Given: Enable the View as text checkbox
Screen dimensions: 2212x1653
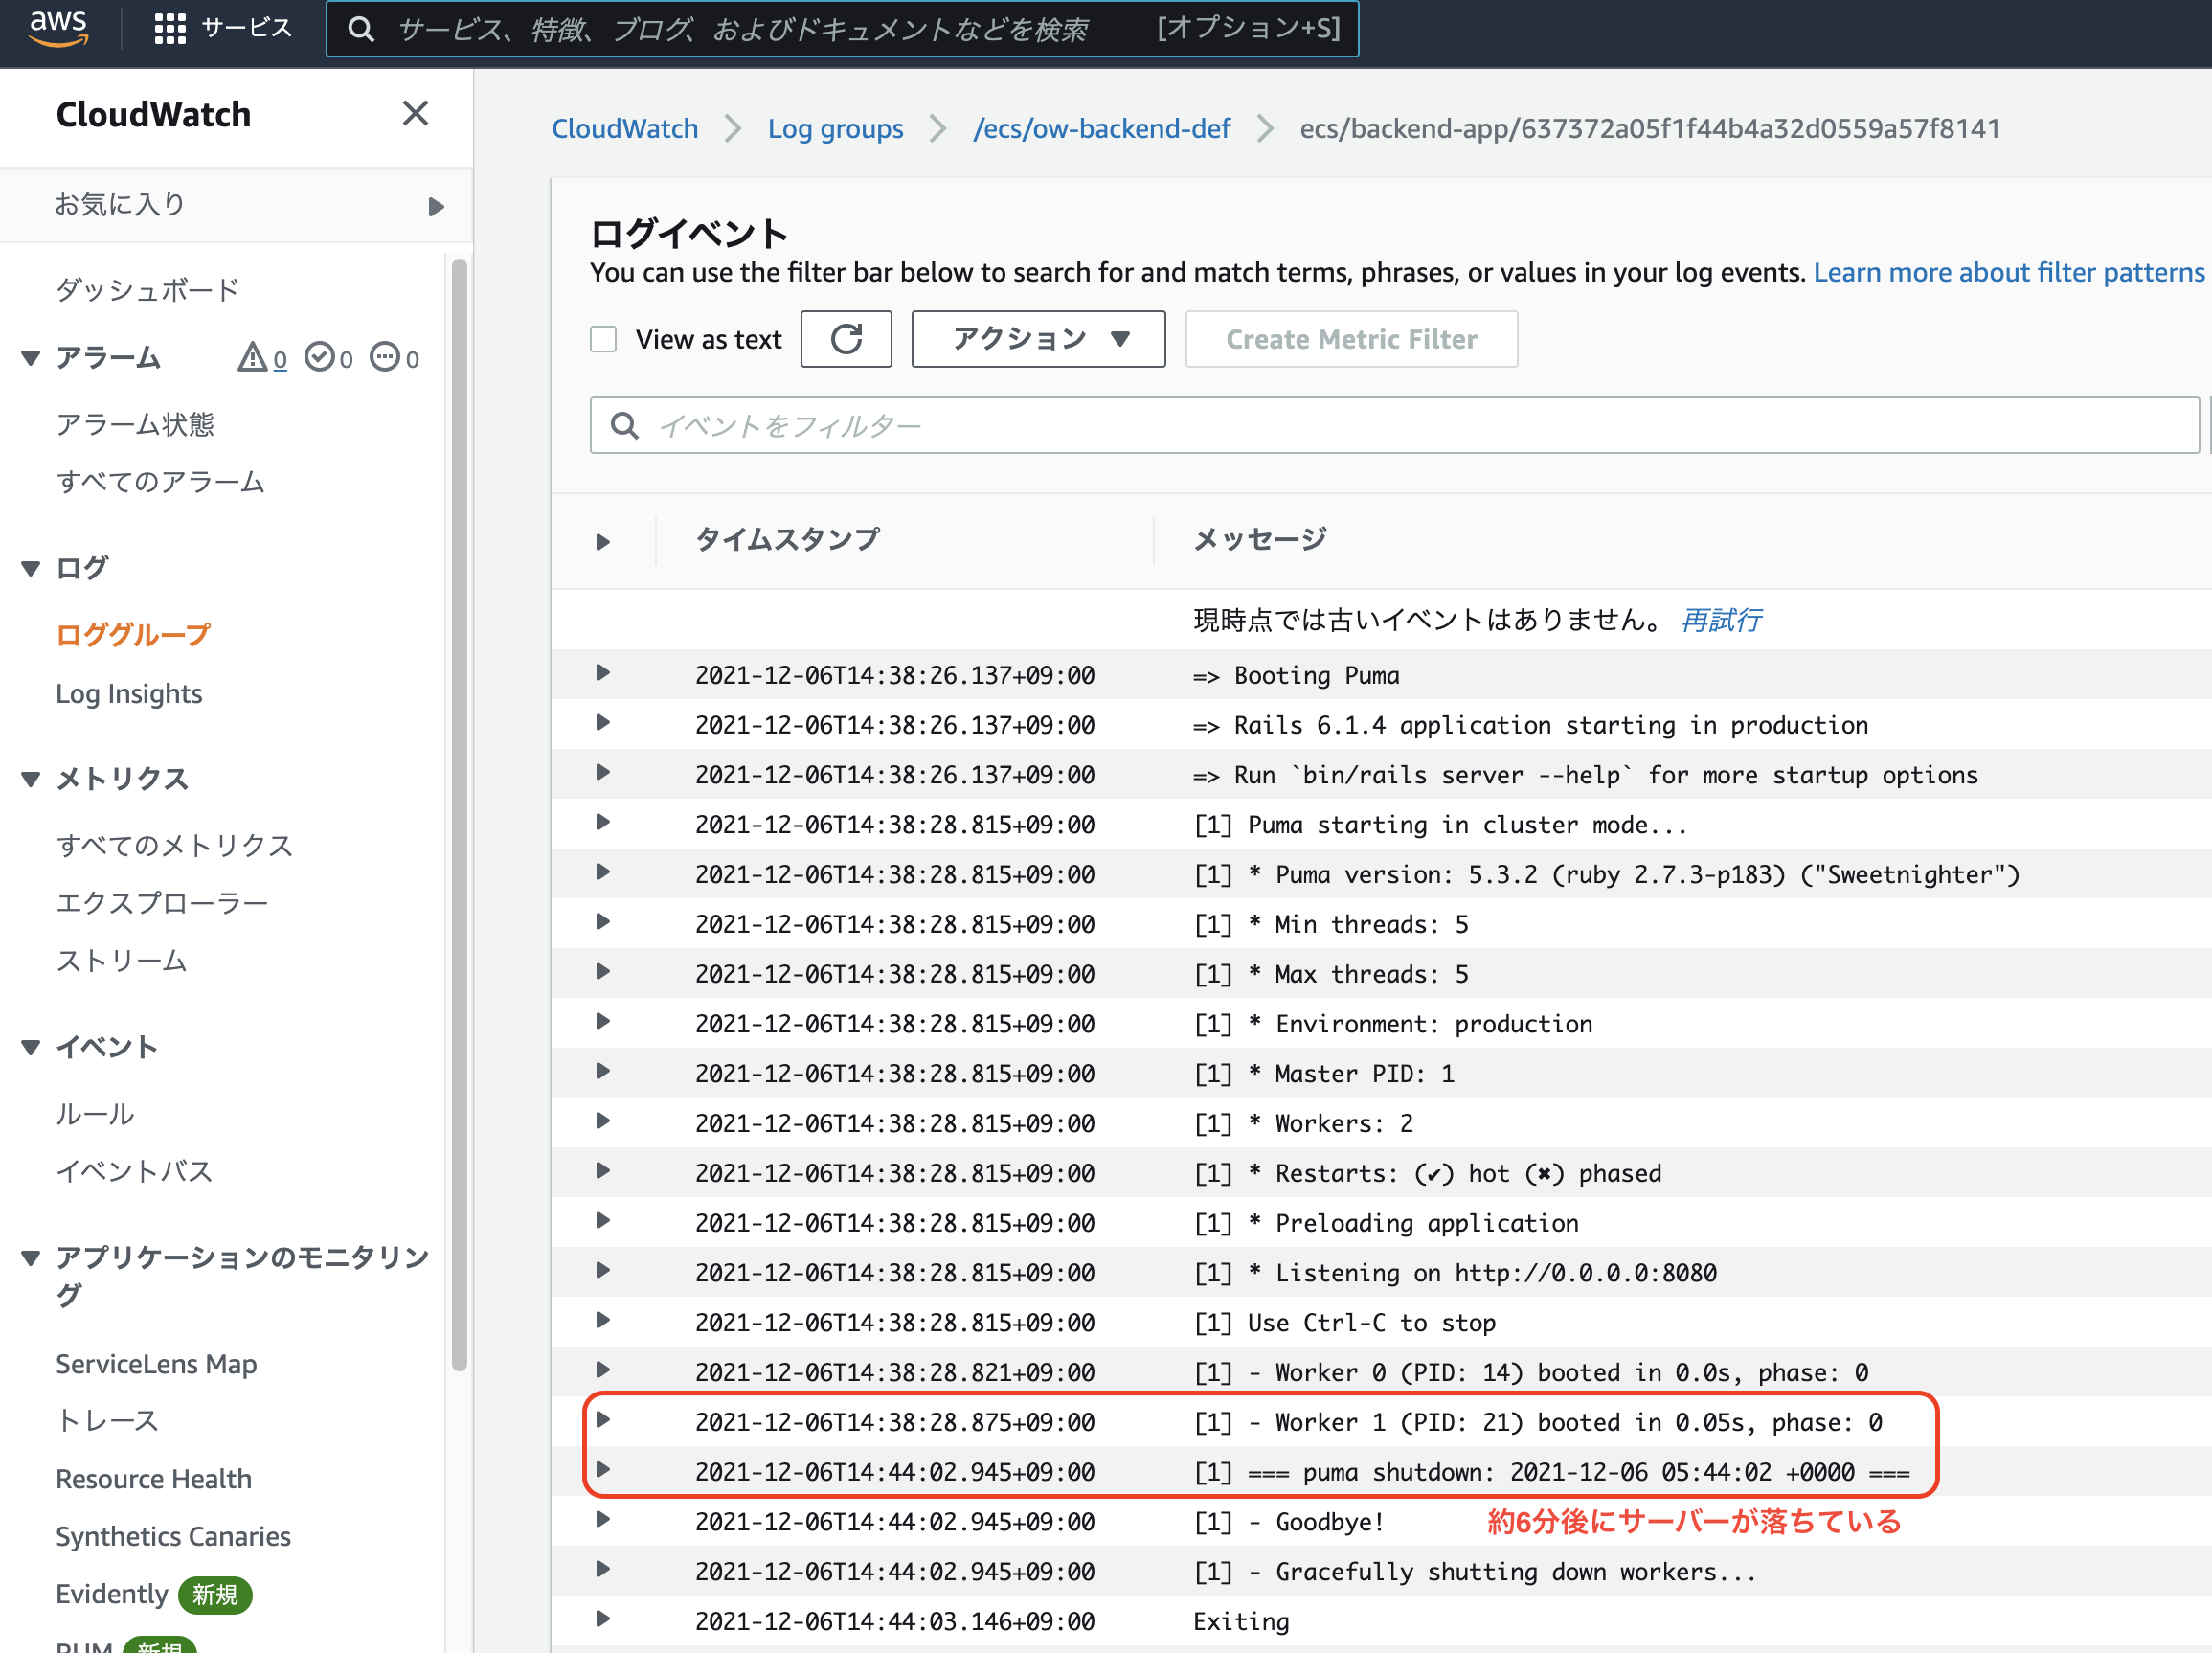Looking at the screenshot, I should click(603, 339).
